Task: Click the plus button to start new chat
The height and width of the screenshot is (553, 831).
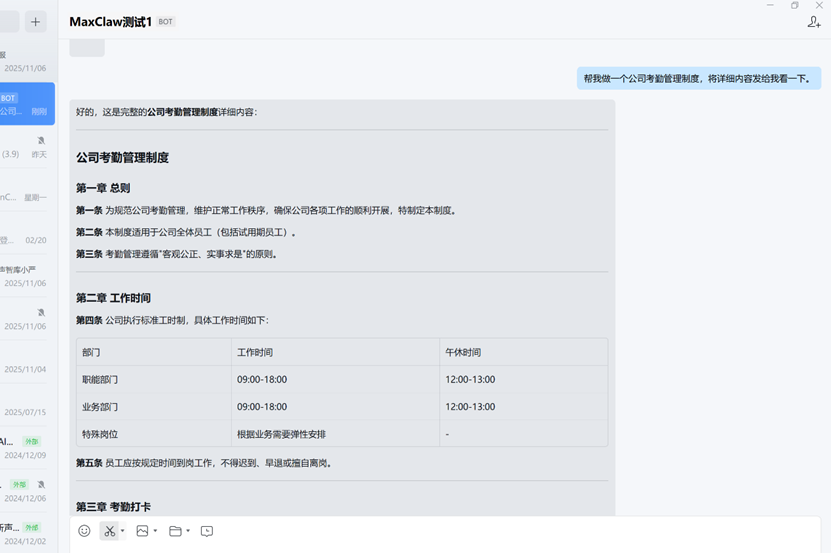Action: point(36,22)
